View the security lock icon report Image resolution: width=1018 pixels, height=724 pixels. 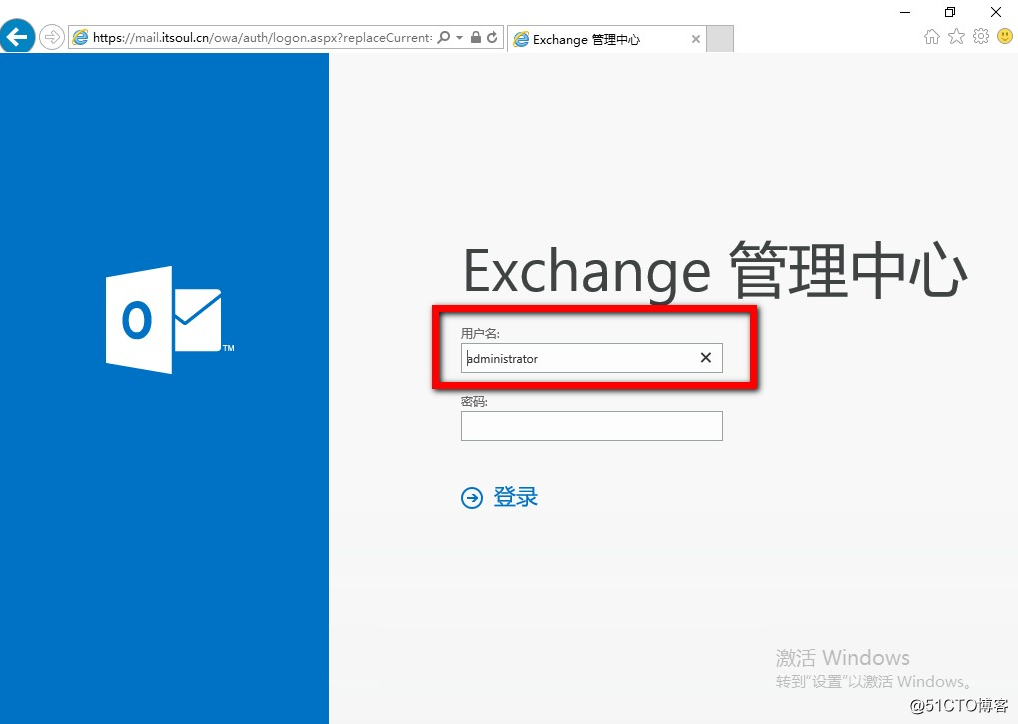tap(476, 37)
